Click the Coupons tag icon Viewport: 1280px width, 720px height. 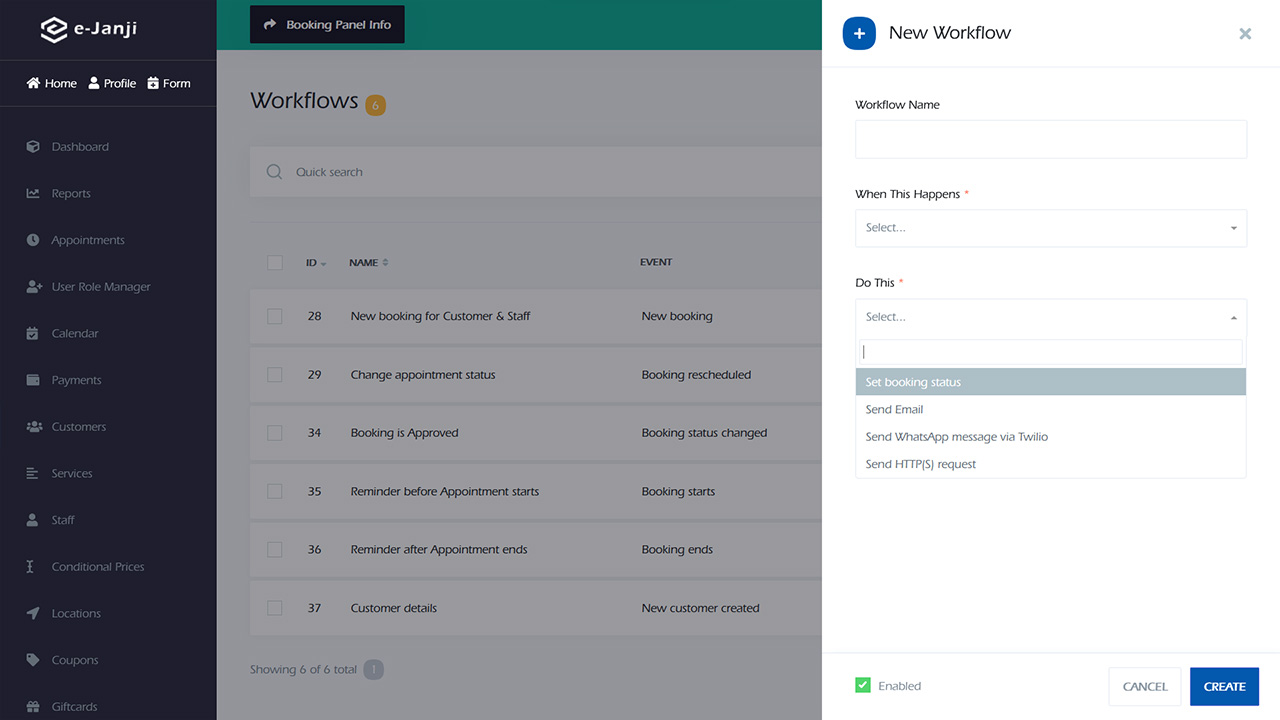click(33, 660)
